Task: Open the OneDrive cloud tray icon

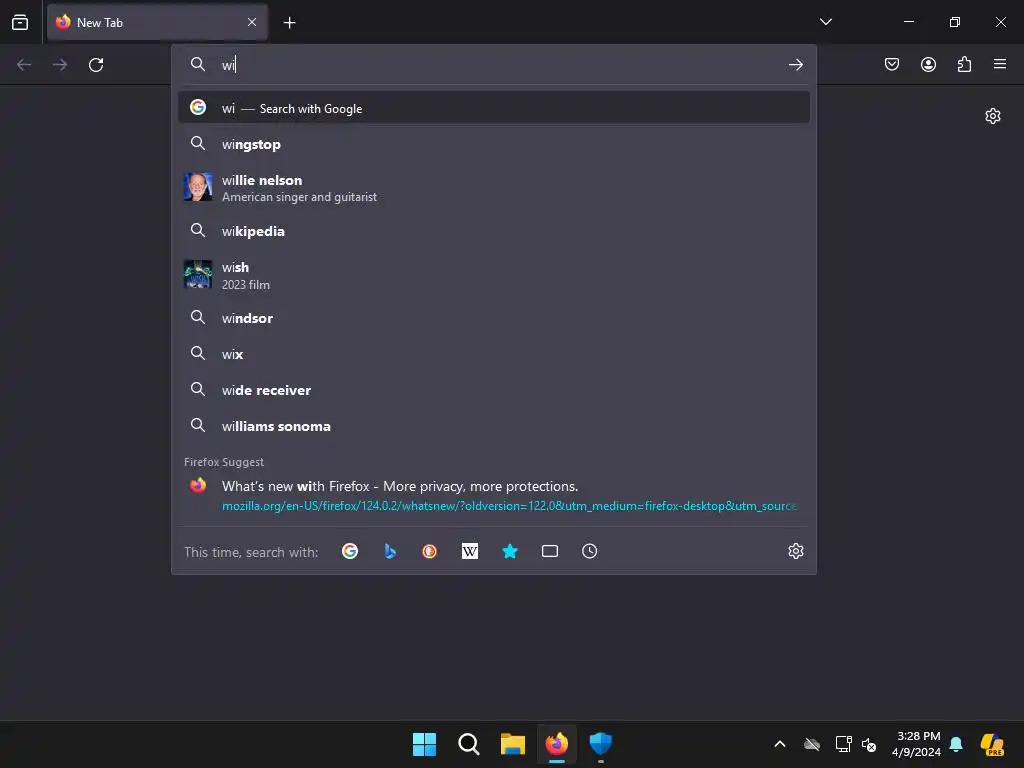Action: click(x=812, y=744)
